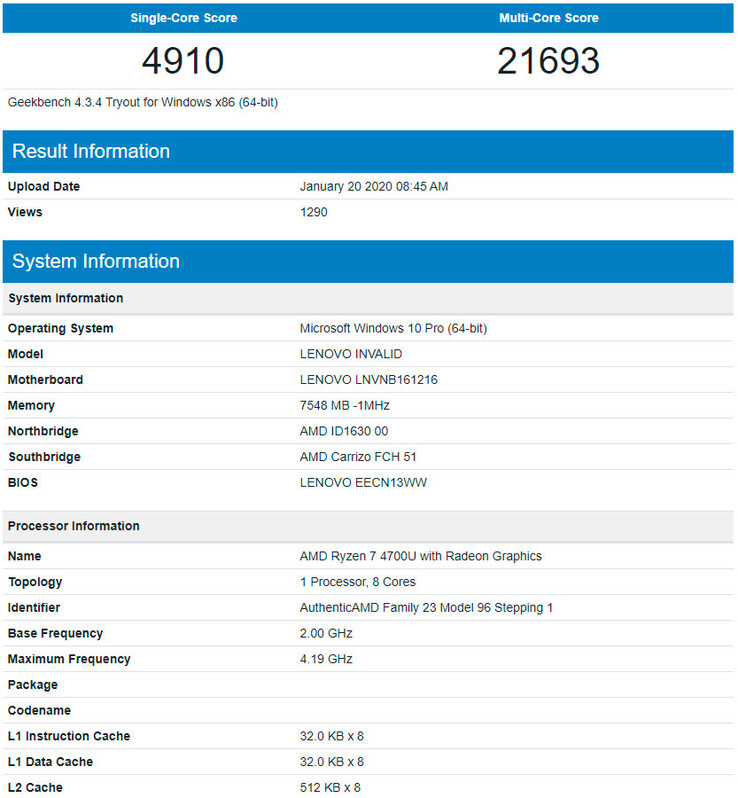Viewport: 738px width, 798px height.
Task: Click the Motherboard row label
Action: 45,380
